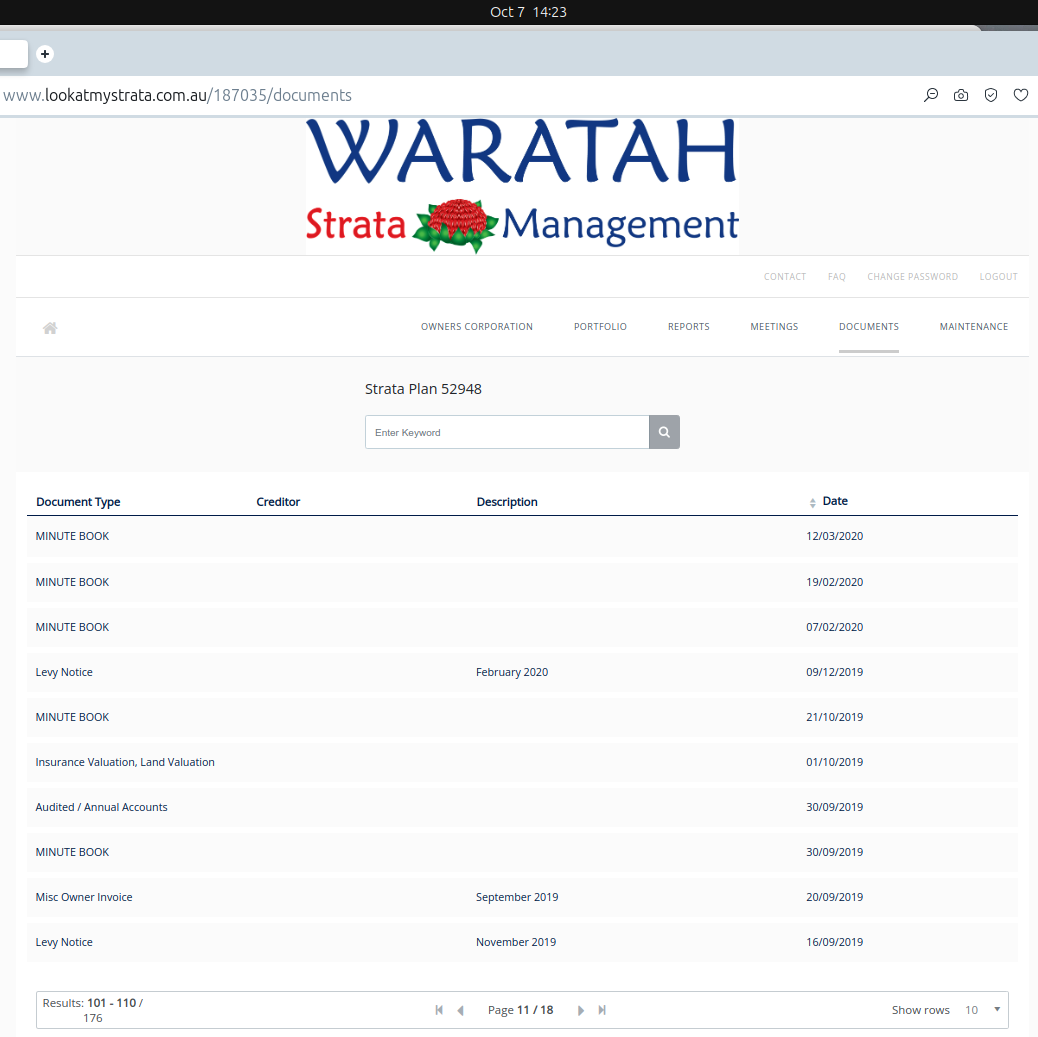Jump to first page of results
The width and height of the screenshot is (1038, 1037).
[438, 1009]
